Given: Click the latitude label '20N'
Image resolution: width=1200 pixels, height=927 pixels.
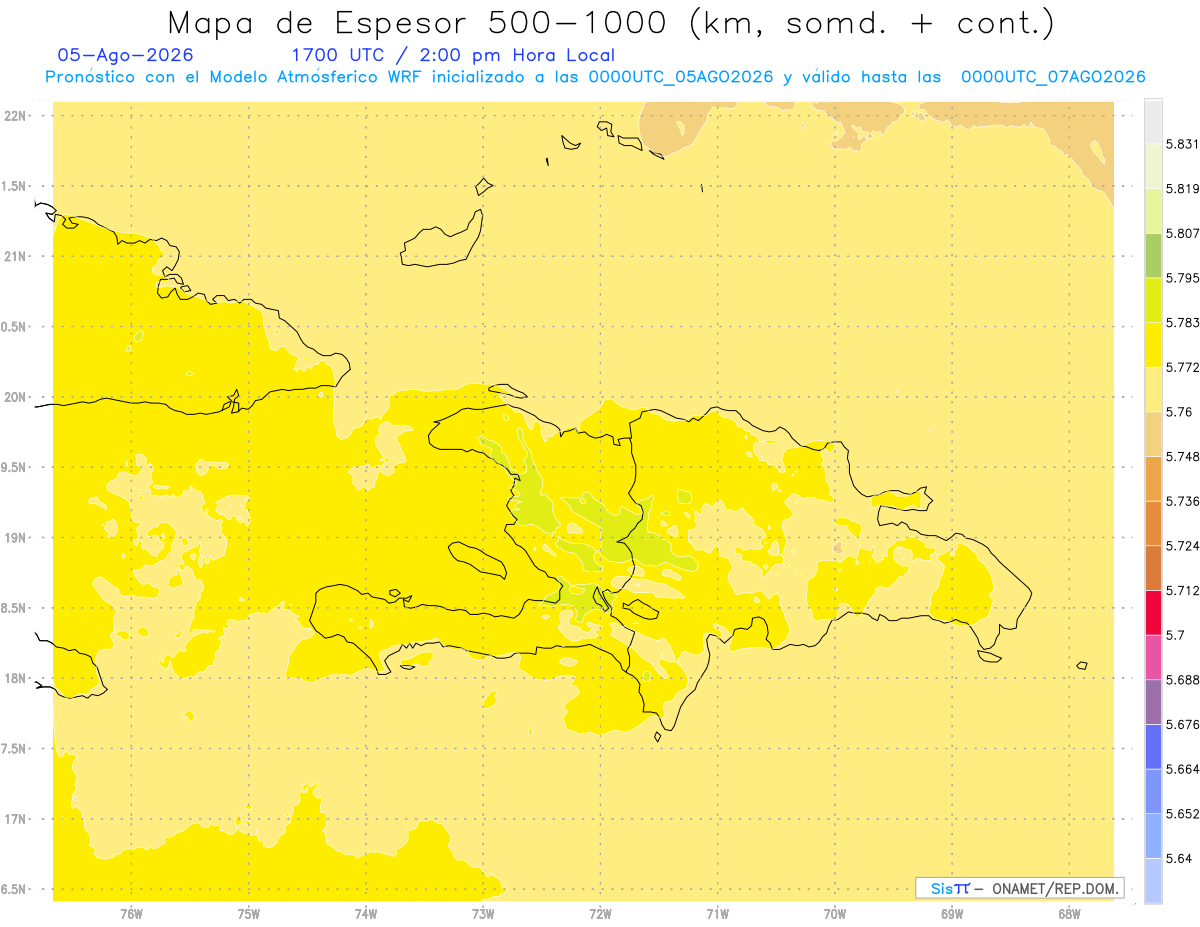Looking at the screenshot, I should [15, 397].
